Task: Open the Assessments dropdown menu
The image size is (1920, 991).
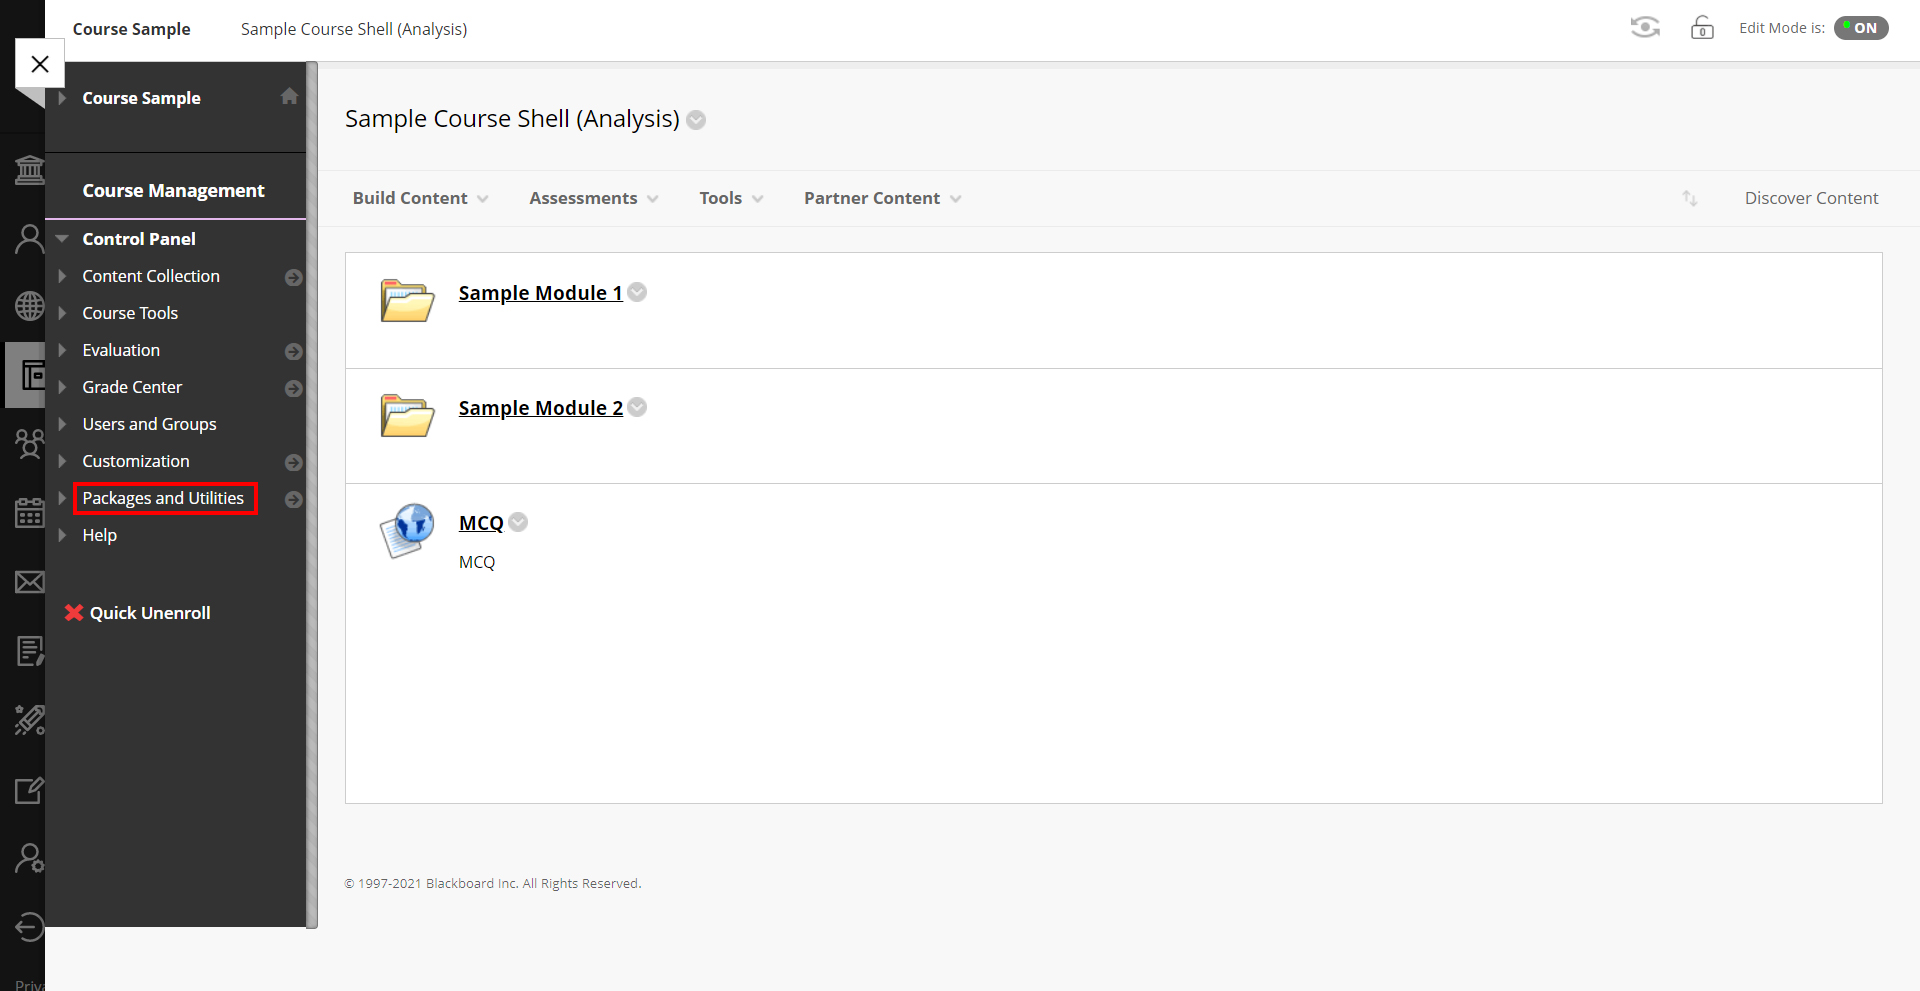Action: click(592, 198)
